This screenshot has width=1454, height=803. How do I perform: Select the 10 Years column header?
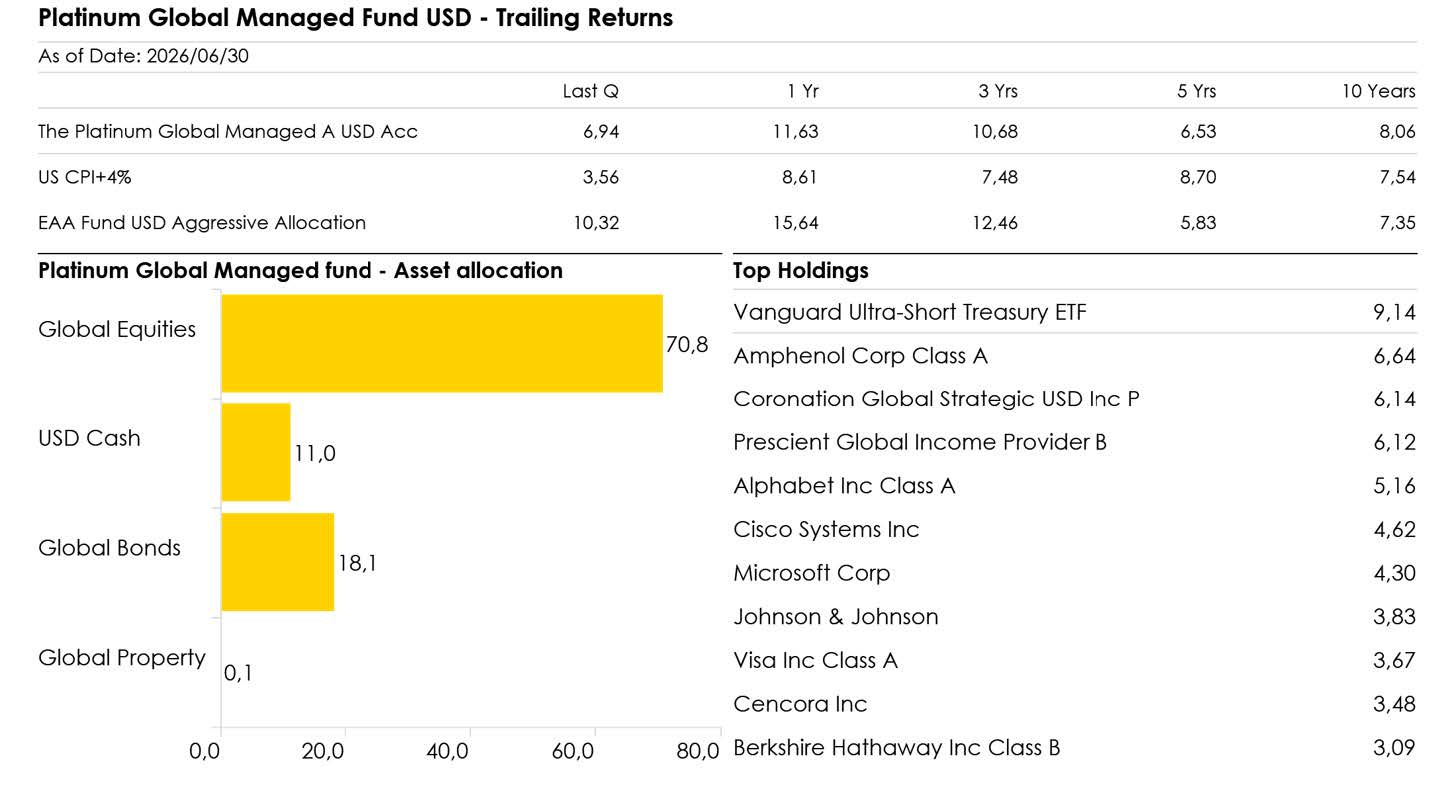tap(1379, 91)
